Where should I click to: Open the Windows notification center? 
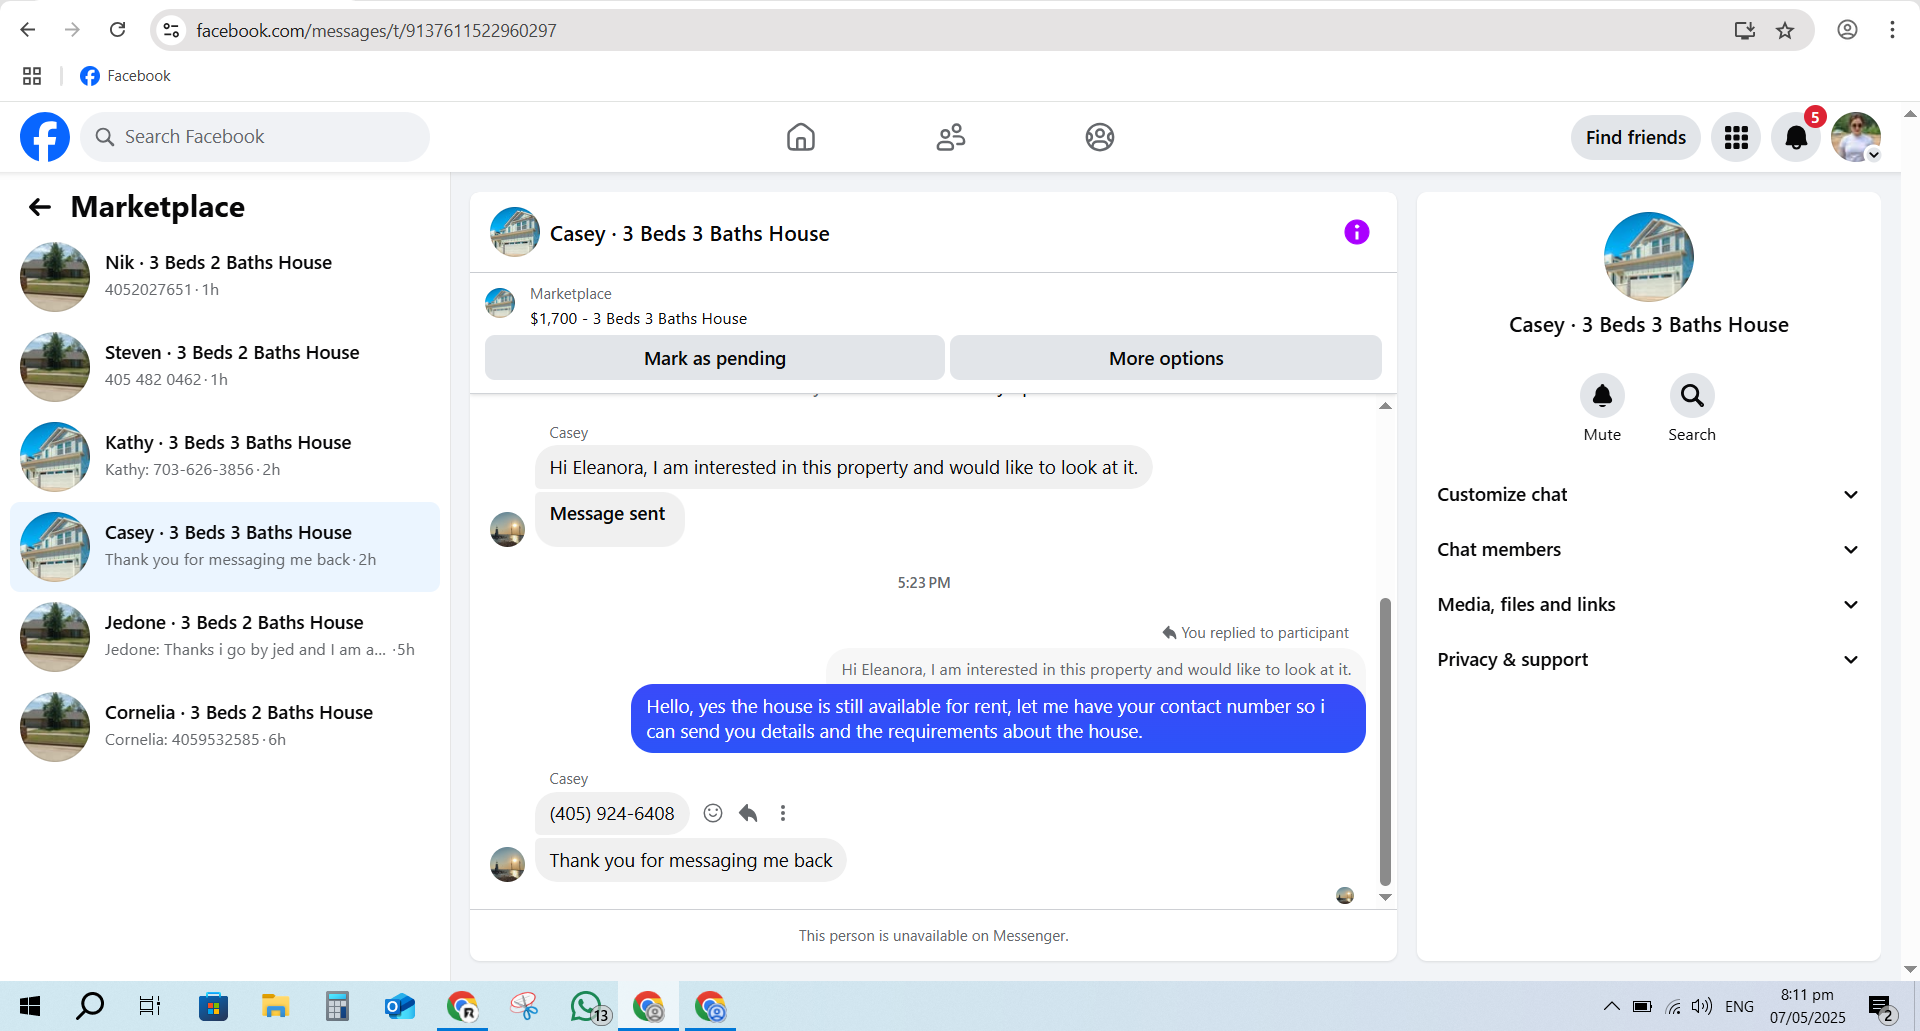coord(1881,1006)
